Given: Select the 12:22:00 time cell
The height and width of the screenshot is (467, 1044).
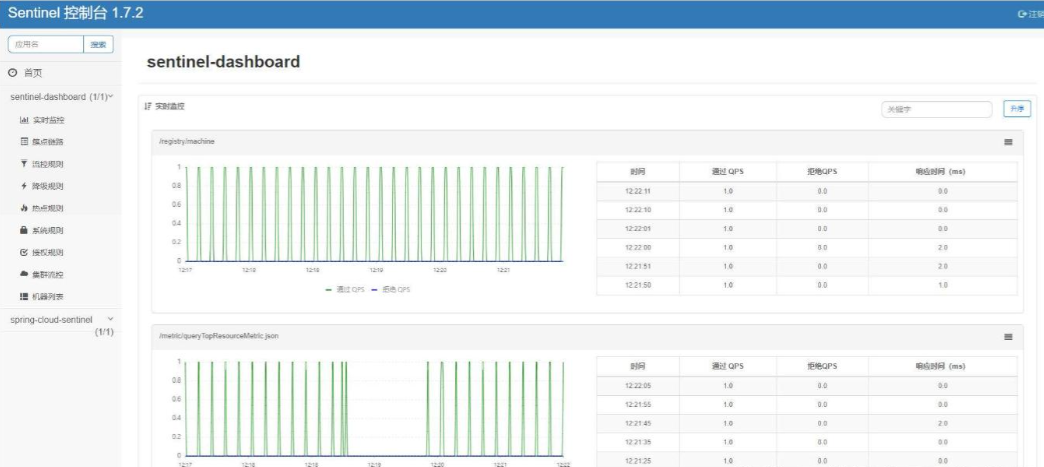Looking at the screenshot, I should point(638,248).
